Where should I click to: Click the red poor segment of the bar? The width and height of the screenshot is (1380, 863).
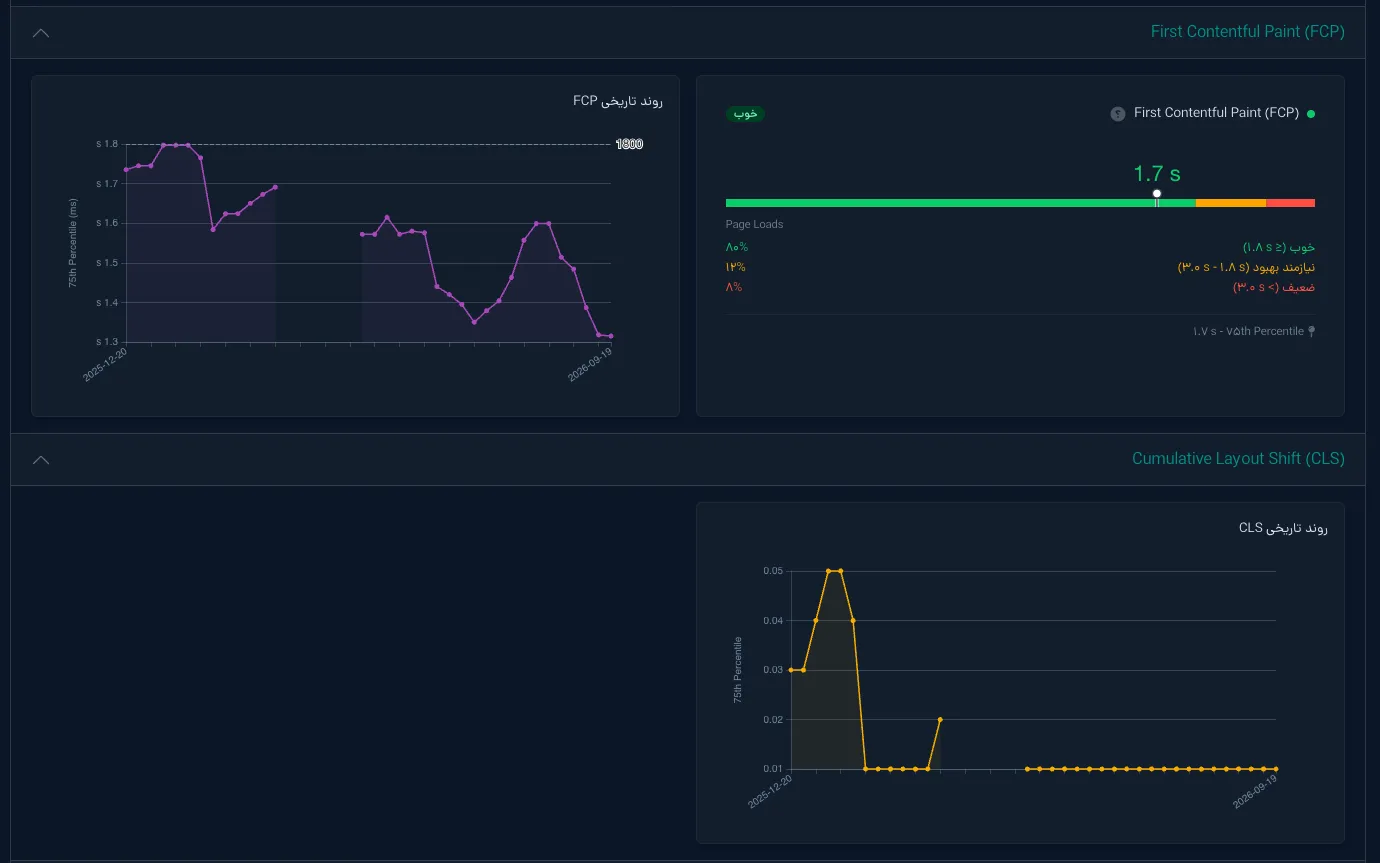click(1290, 203)
